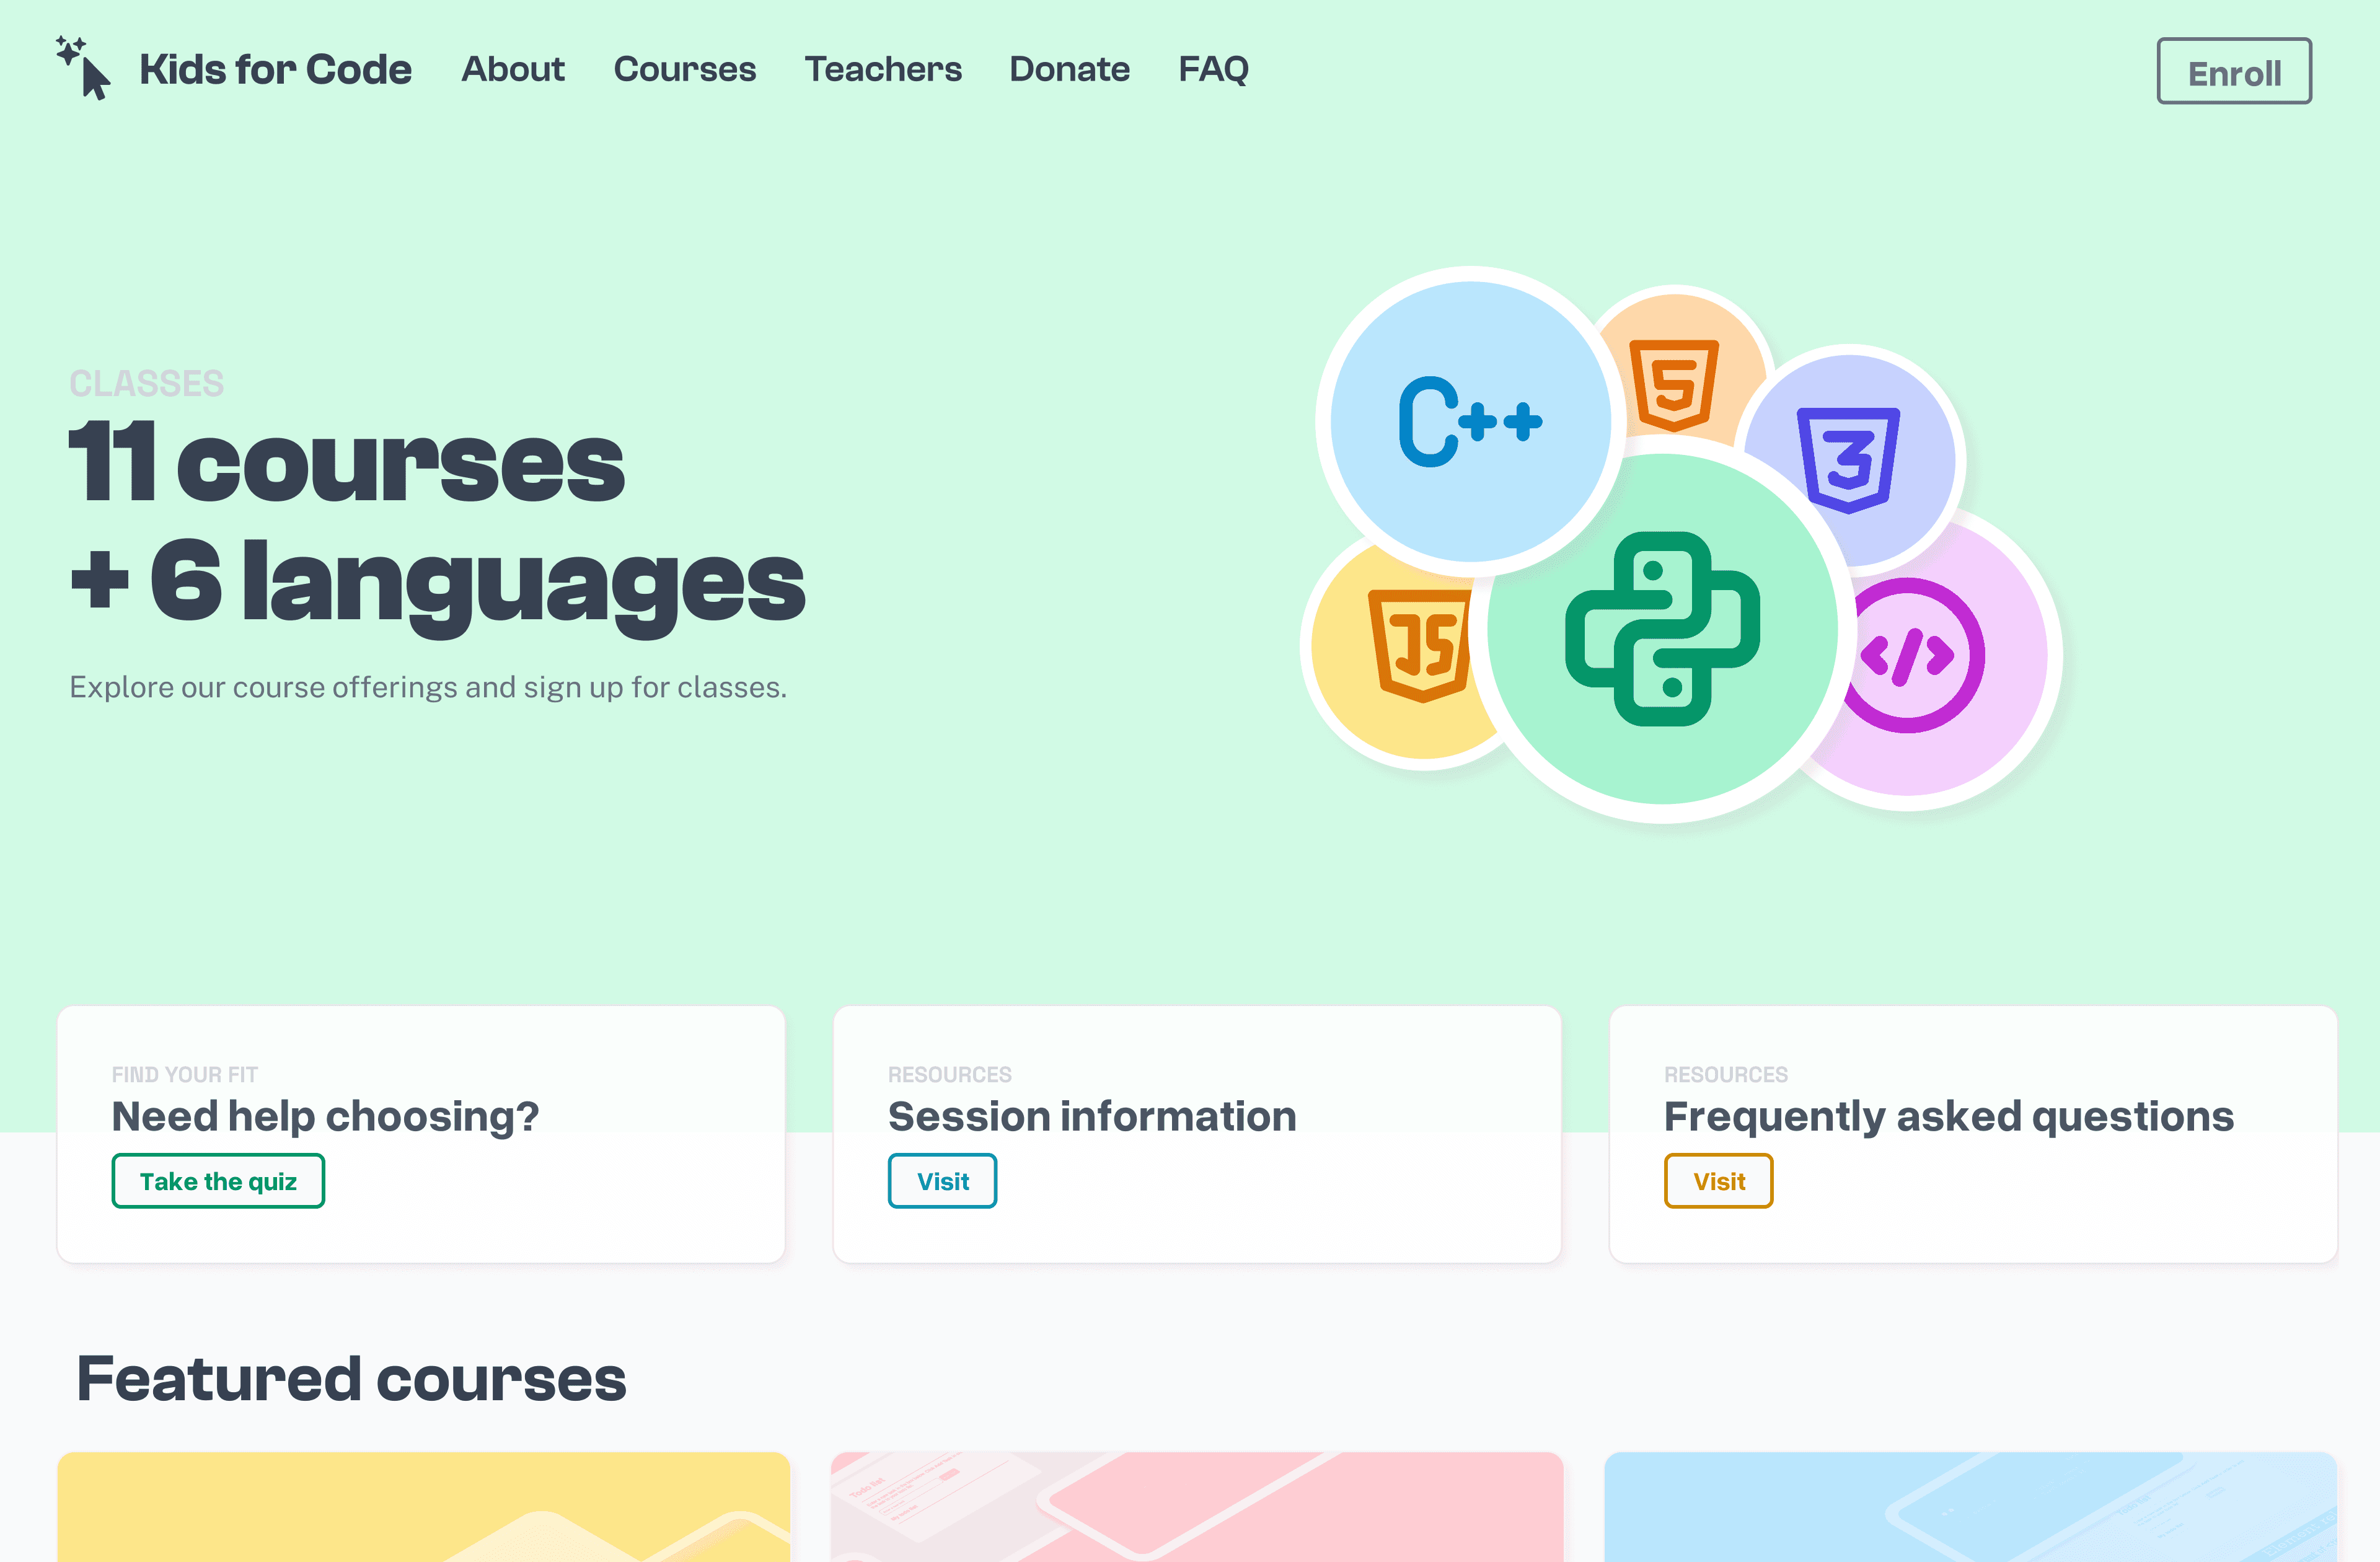The height and width of the screenshot is (1562, 2380).
Task: Open the About menu item
Action: click(x=513, y=69)
